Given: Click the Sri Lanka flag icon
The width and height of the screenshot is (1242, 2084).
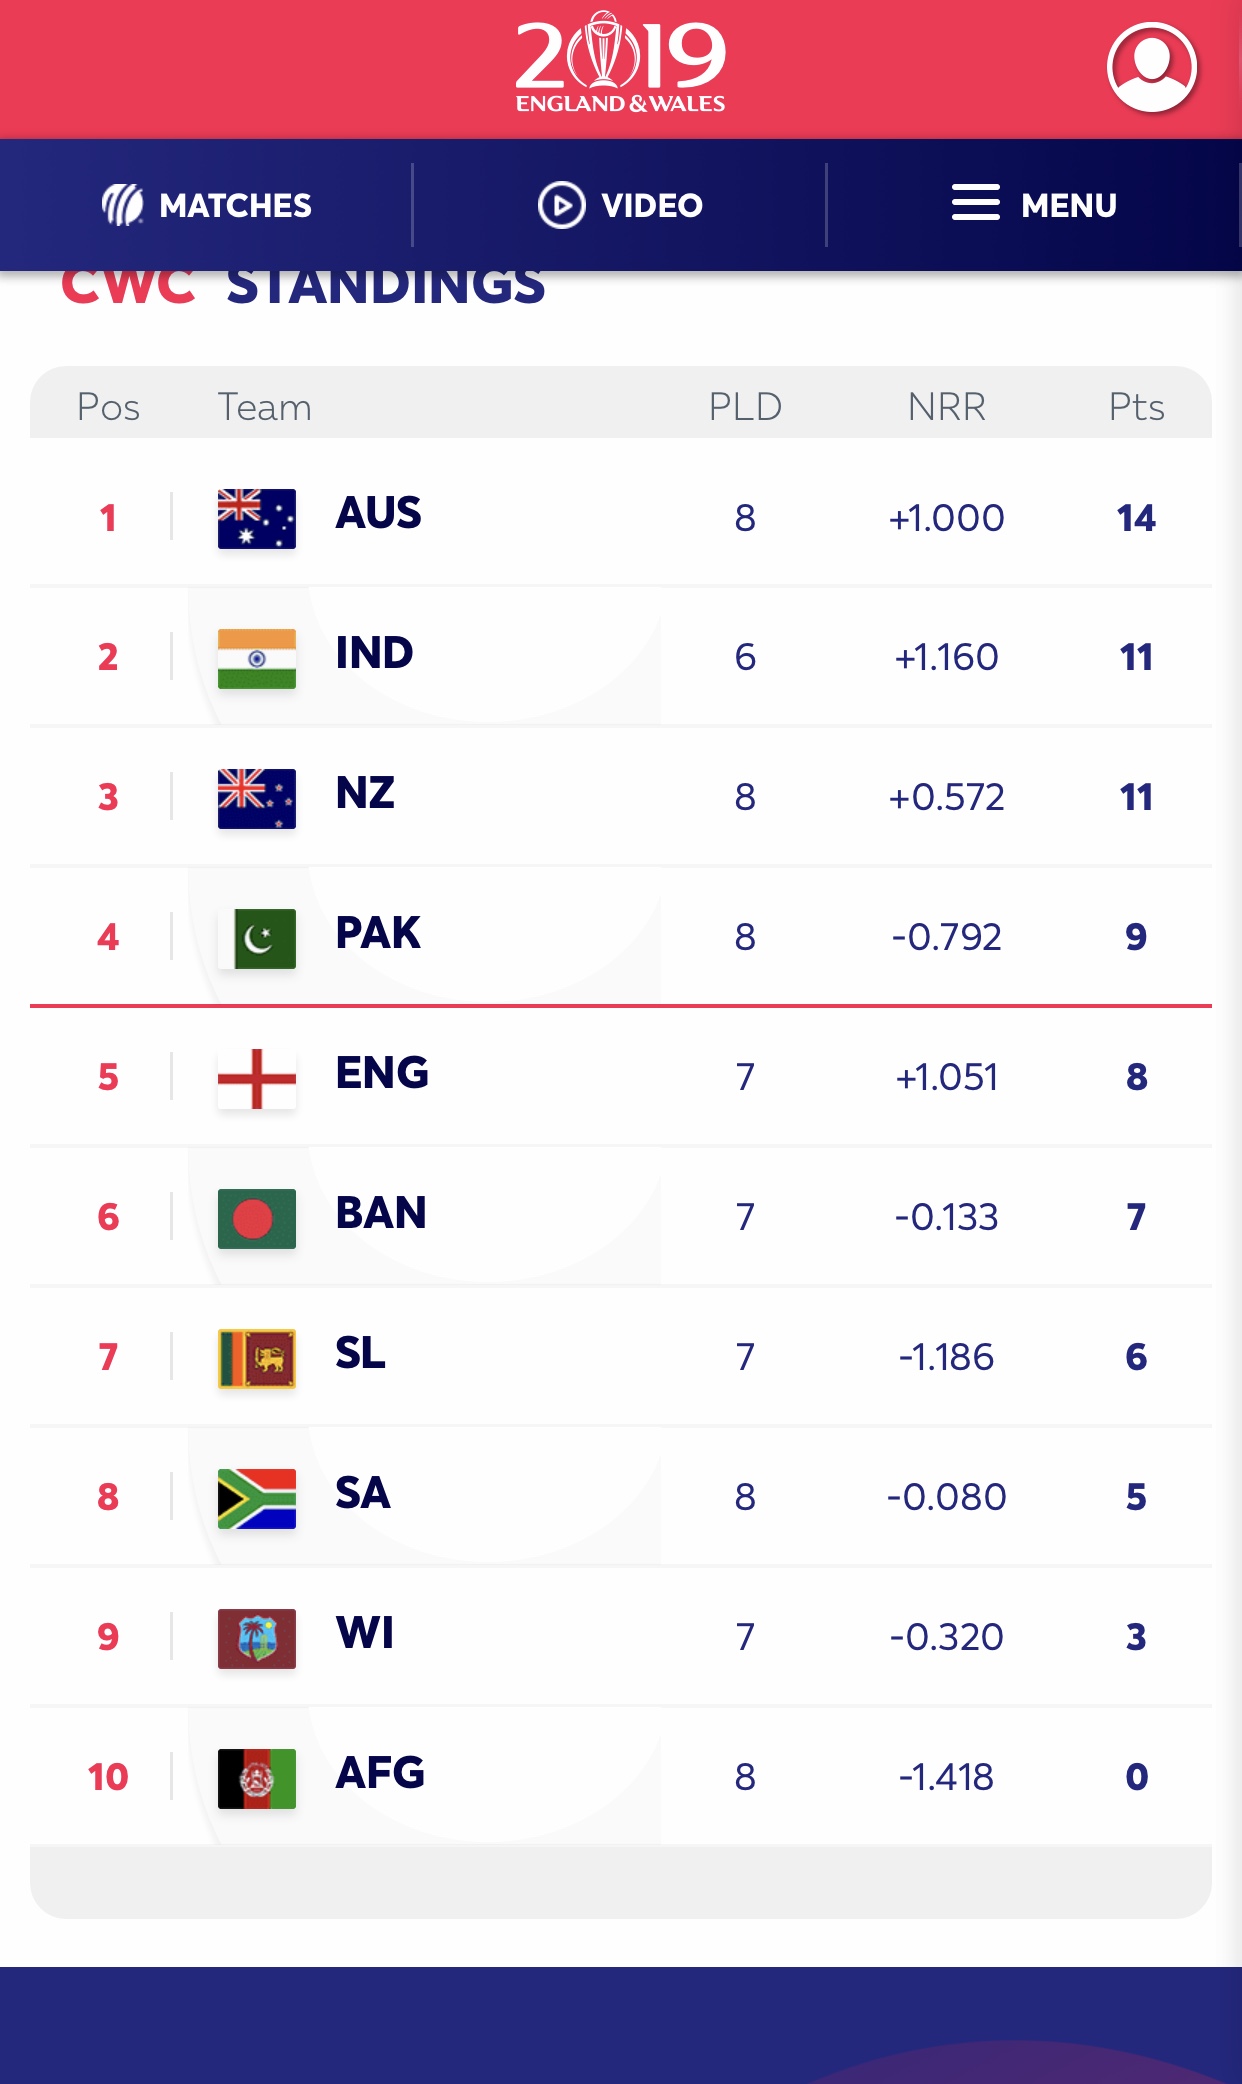Looking at the screenshot, I should (x=257, y=1358).
